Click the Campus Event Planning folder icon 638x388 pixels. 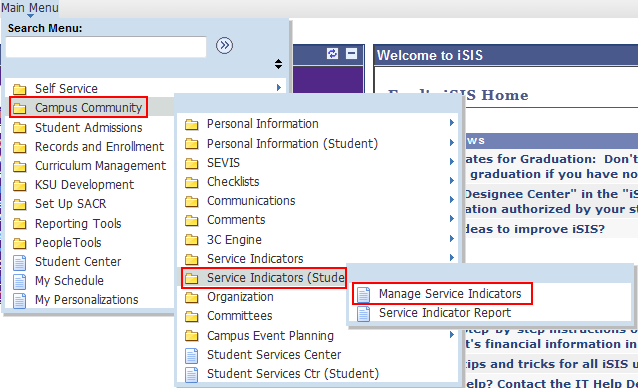[x=192, y=336]
